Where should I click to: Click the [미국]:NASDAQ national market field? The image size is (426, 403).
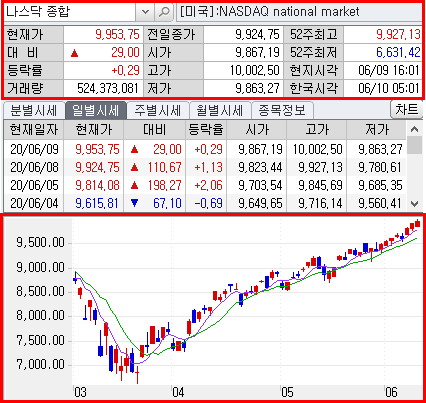[299, 12]
